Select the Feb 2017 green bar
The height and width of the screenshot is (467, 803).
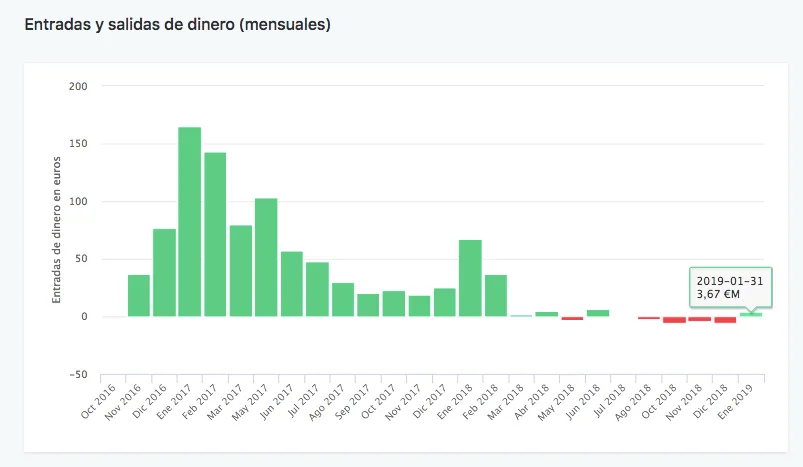(x=215, y=234)
